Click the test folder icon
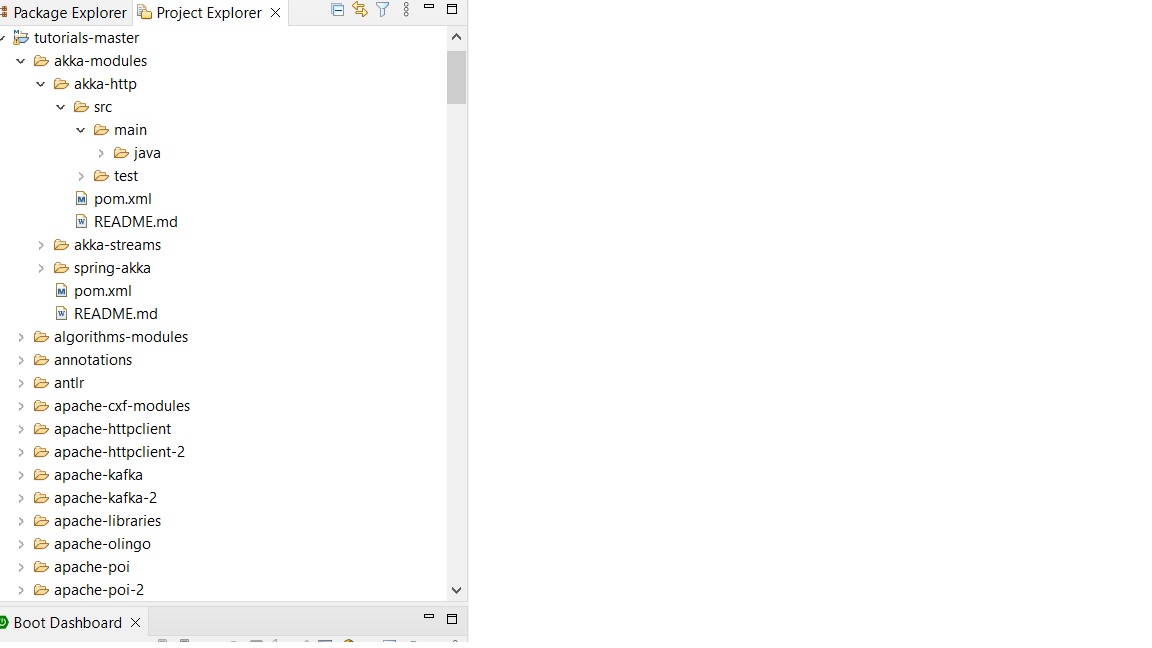 point(101,176)
